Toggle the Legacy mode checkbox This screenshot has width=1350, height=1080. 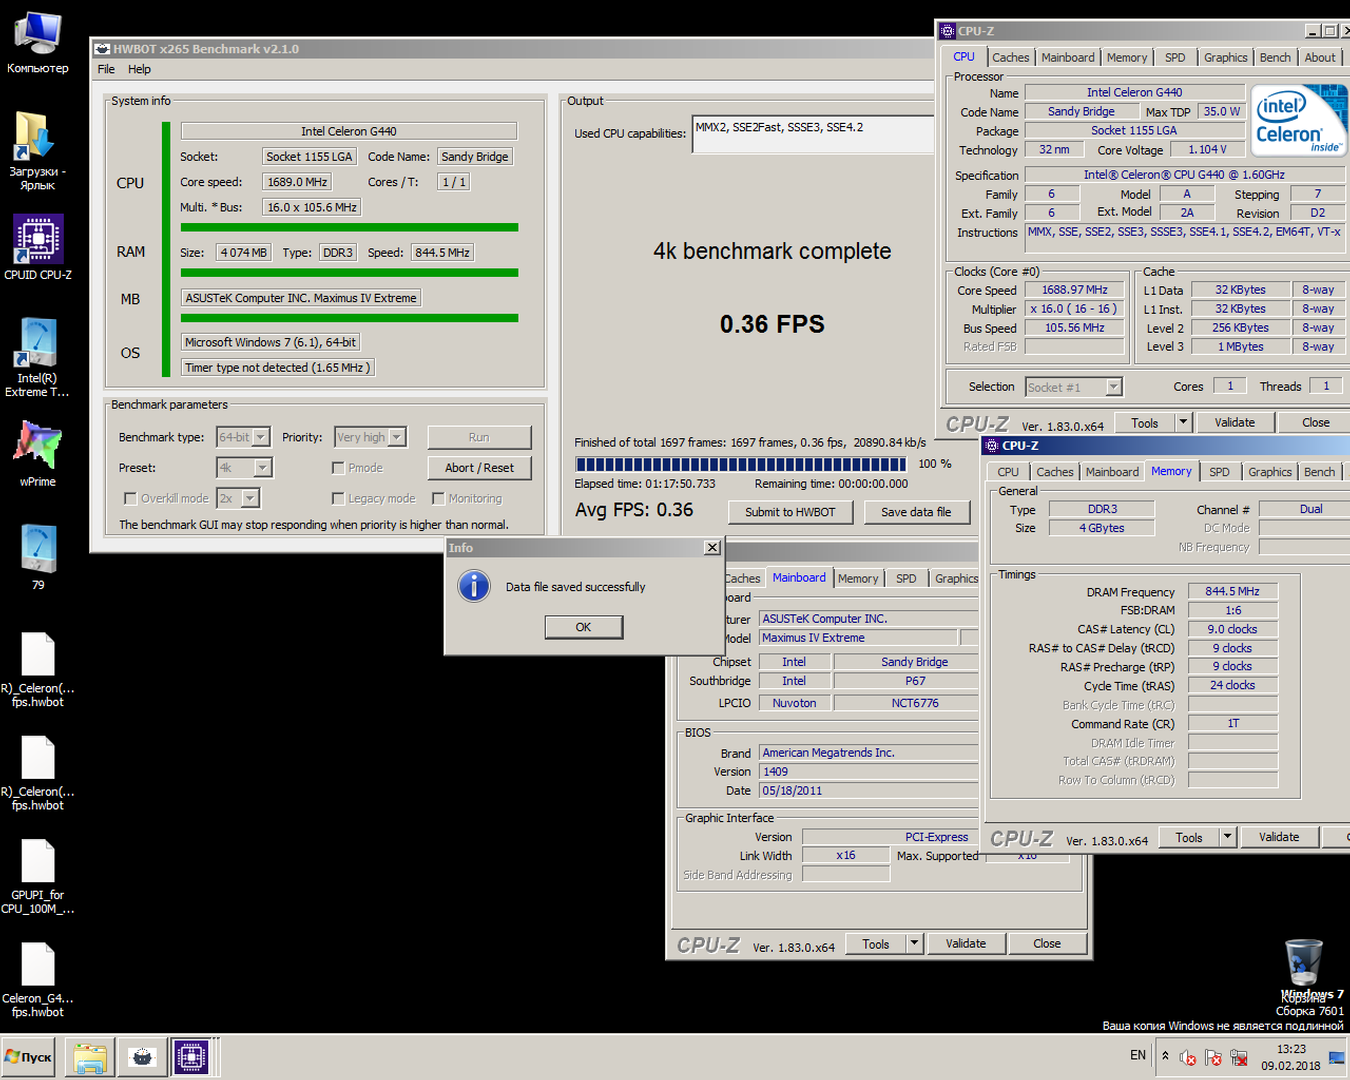[x=338, y=498]
